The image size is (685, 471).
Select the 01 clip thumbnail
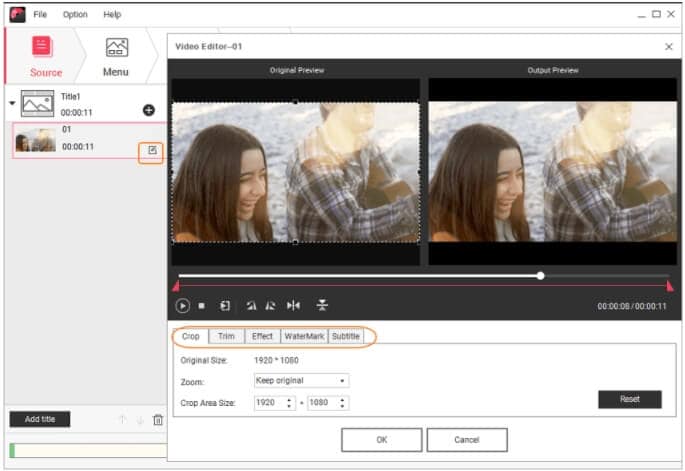36,141
